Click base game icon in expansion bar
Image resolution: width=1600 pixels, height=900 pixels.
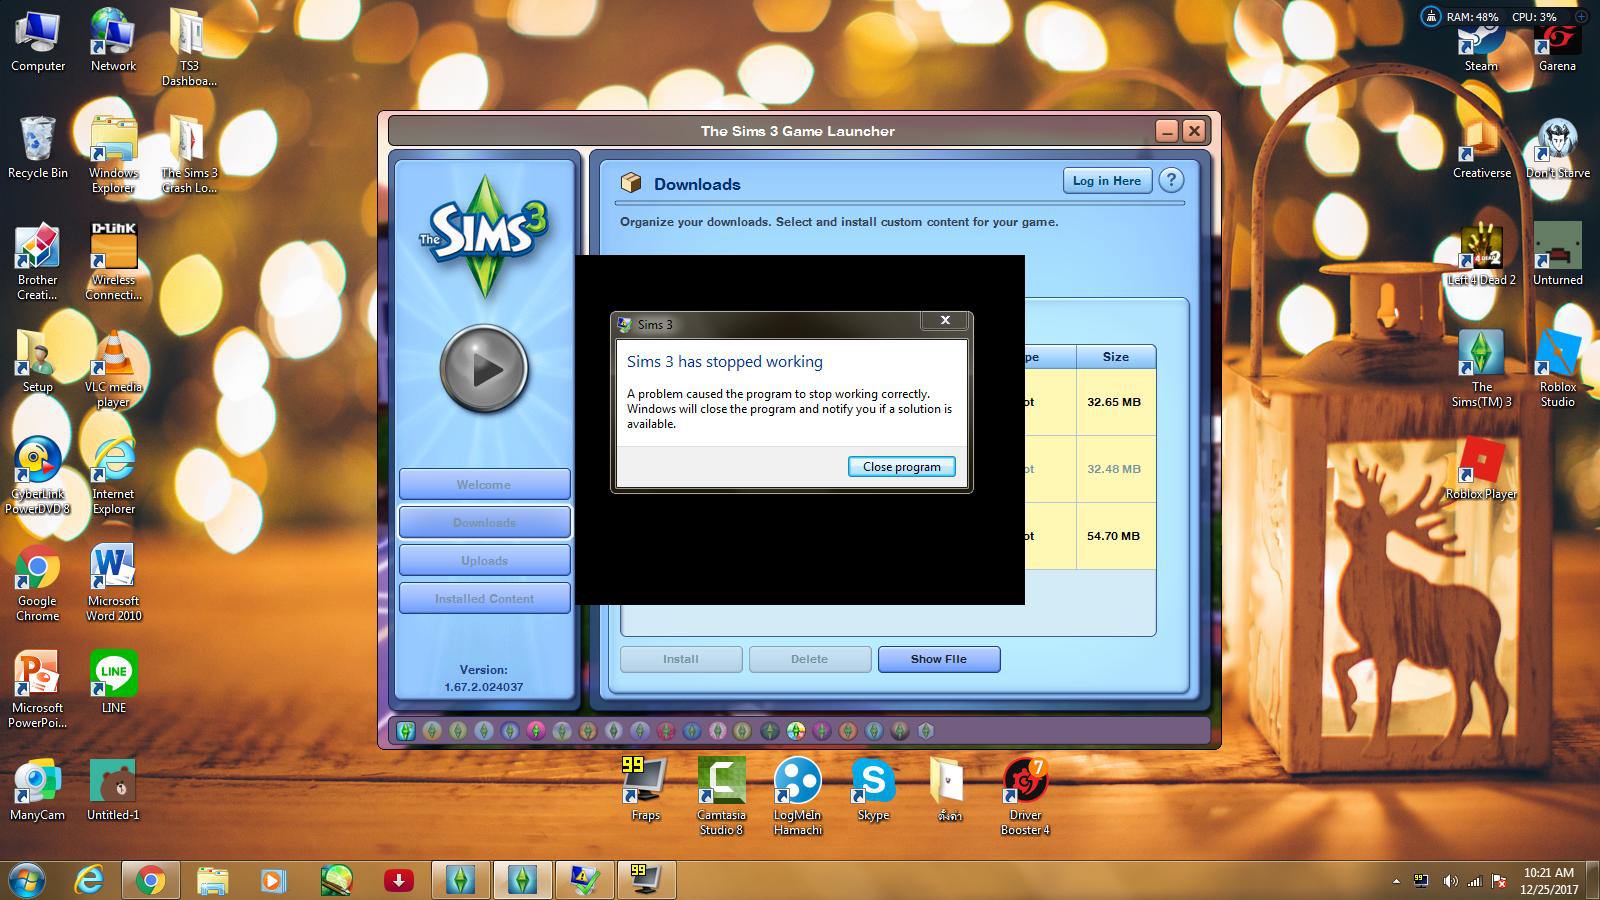click(x=406, y=731)
